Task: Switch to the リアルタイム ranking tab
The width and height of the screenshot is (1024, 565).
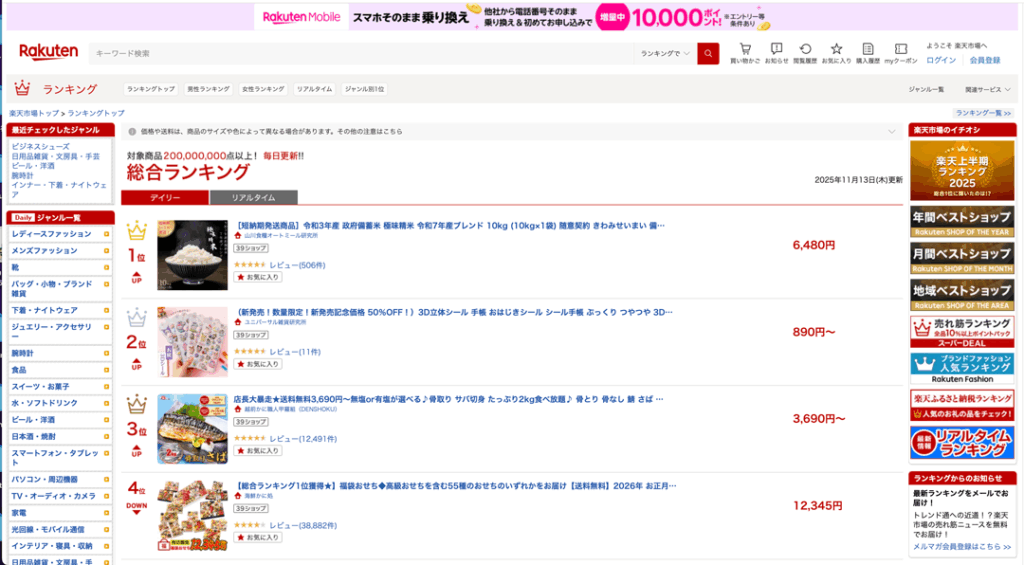Action: tap(253, 198)
